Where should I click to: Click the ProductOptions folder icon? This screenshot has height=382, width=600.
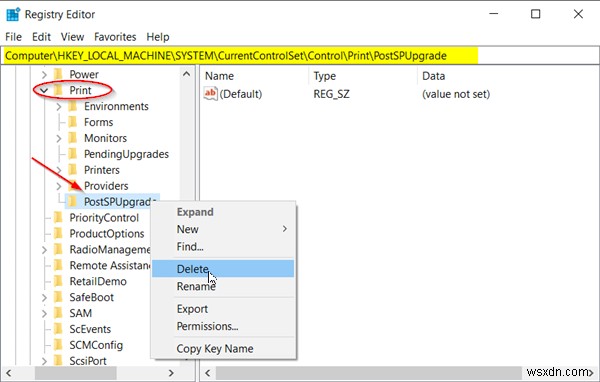[58, 233]
